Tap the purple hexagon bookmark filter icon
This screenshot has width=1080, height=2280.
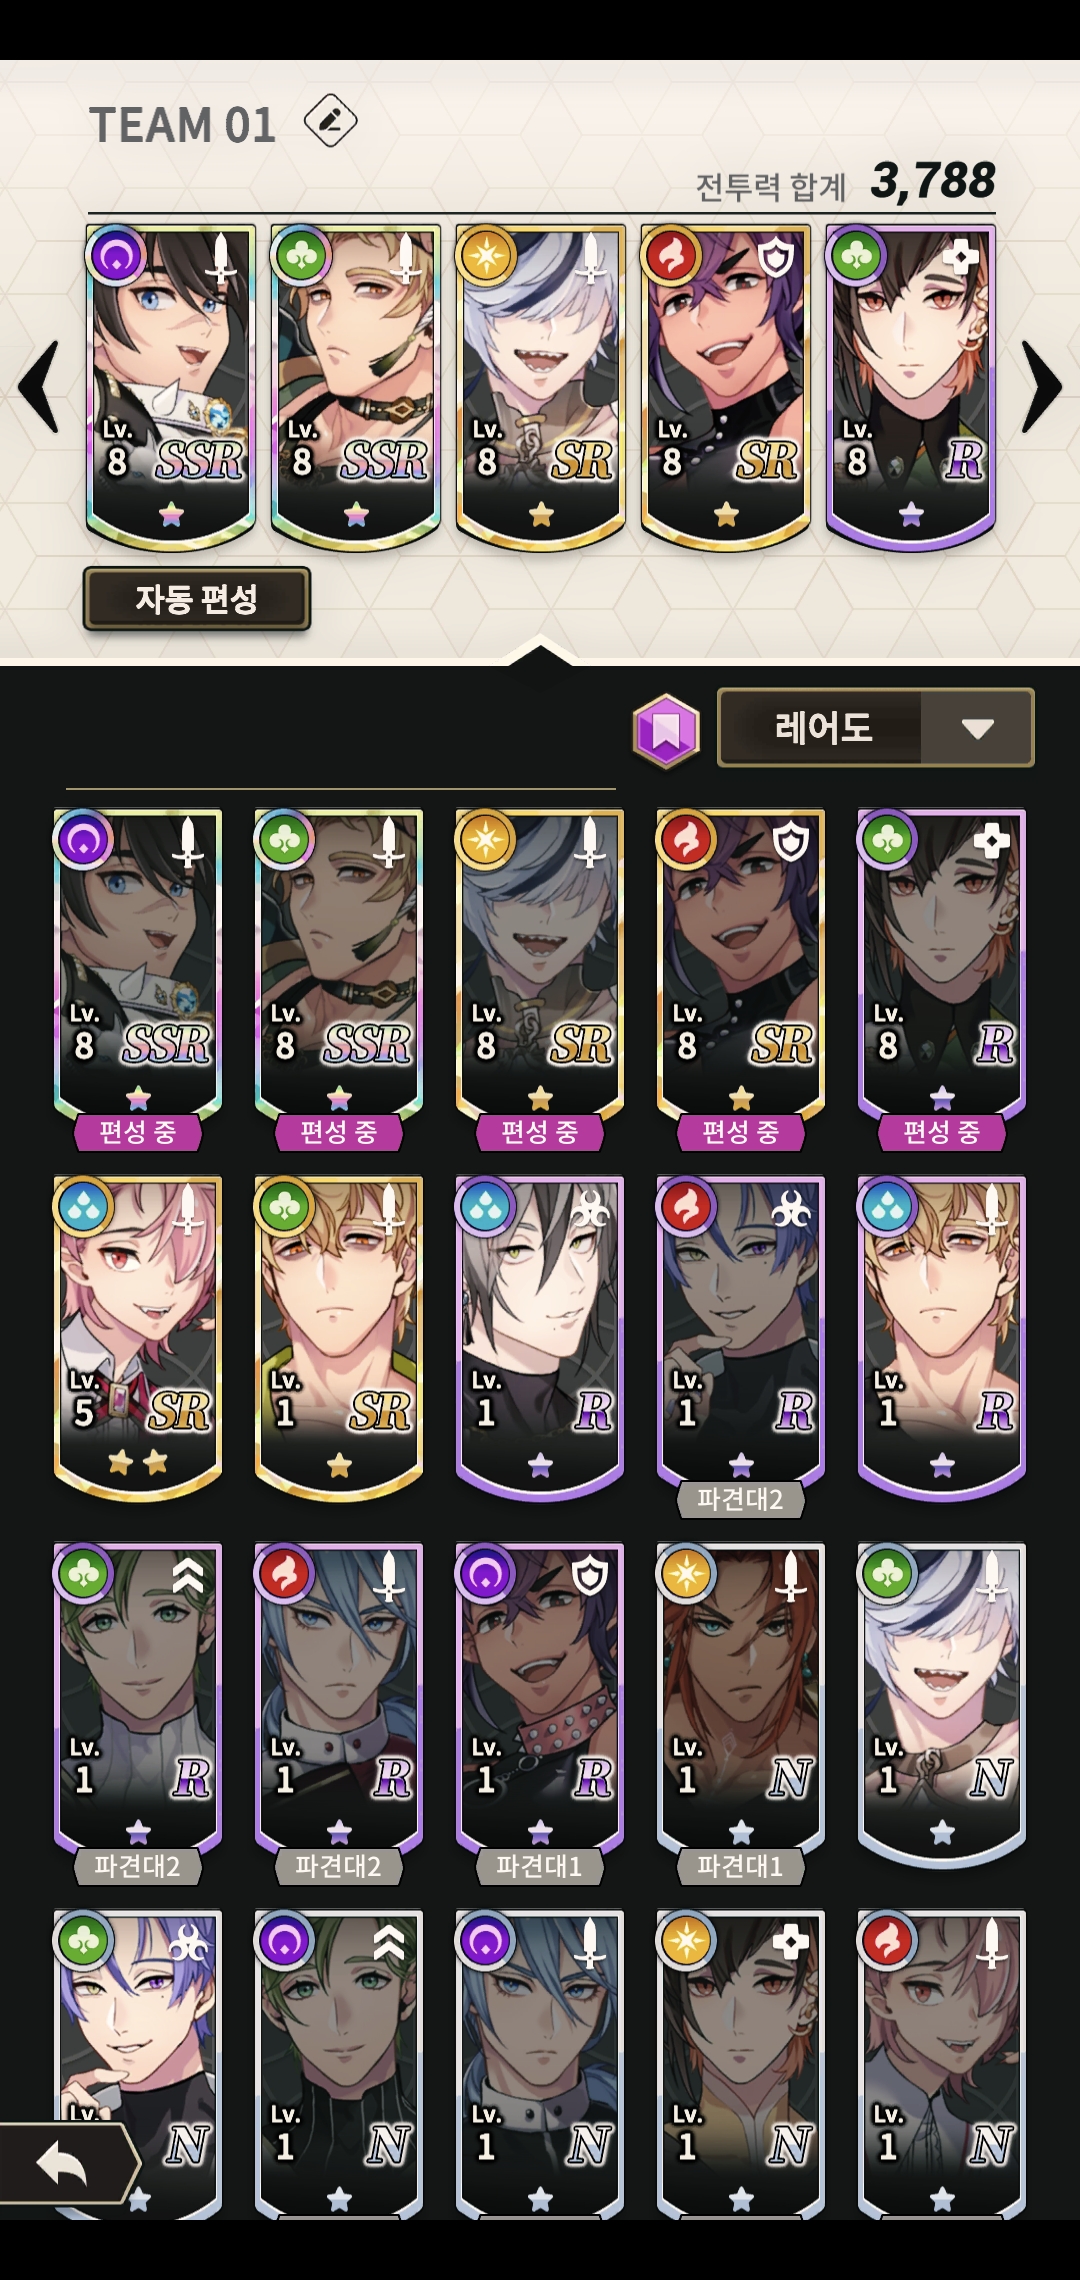click(666, 730)
